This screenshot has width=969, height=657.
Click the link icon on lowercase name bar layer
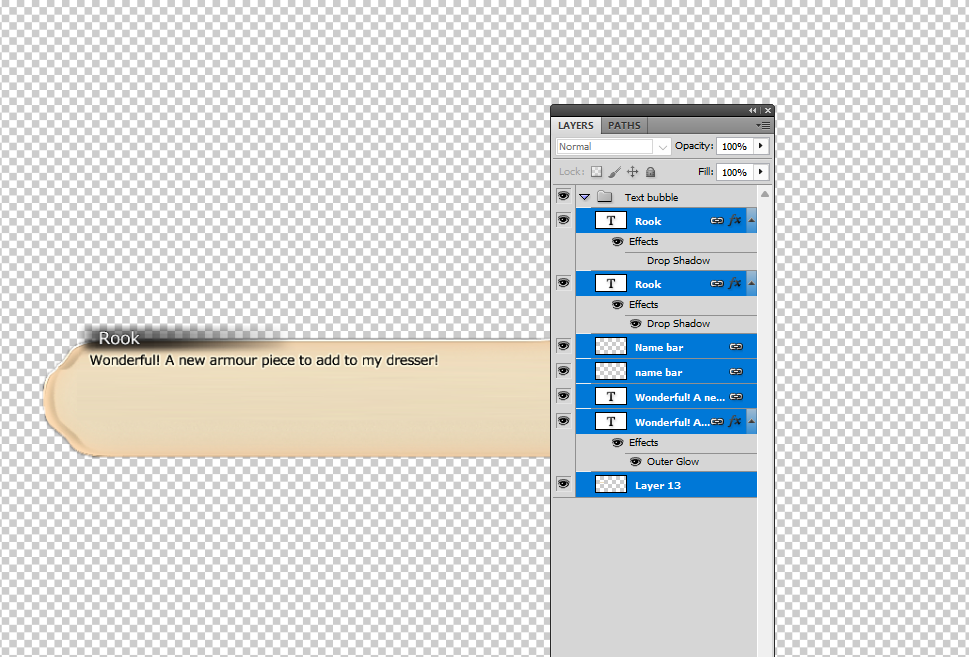click(x=736, y=372)
